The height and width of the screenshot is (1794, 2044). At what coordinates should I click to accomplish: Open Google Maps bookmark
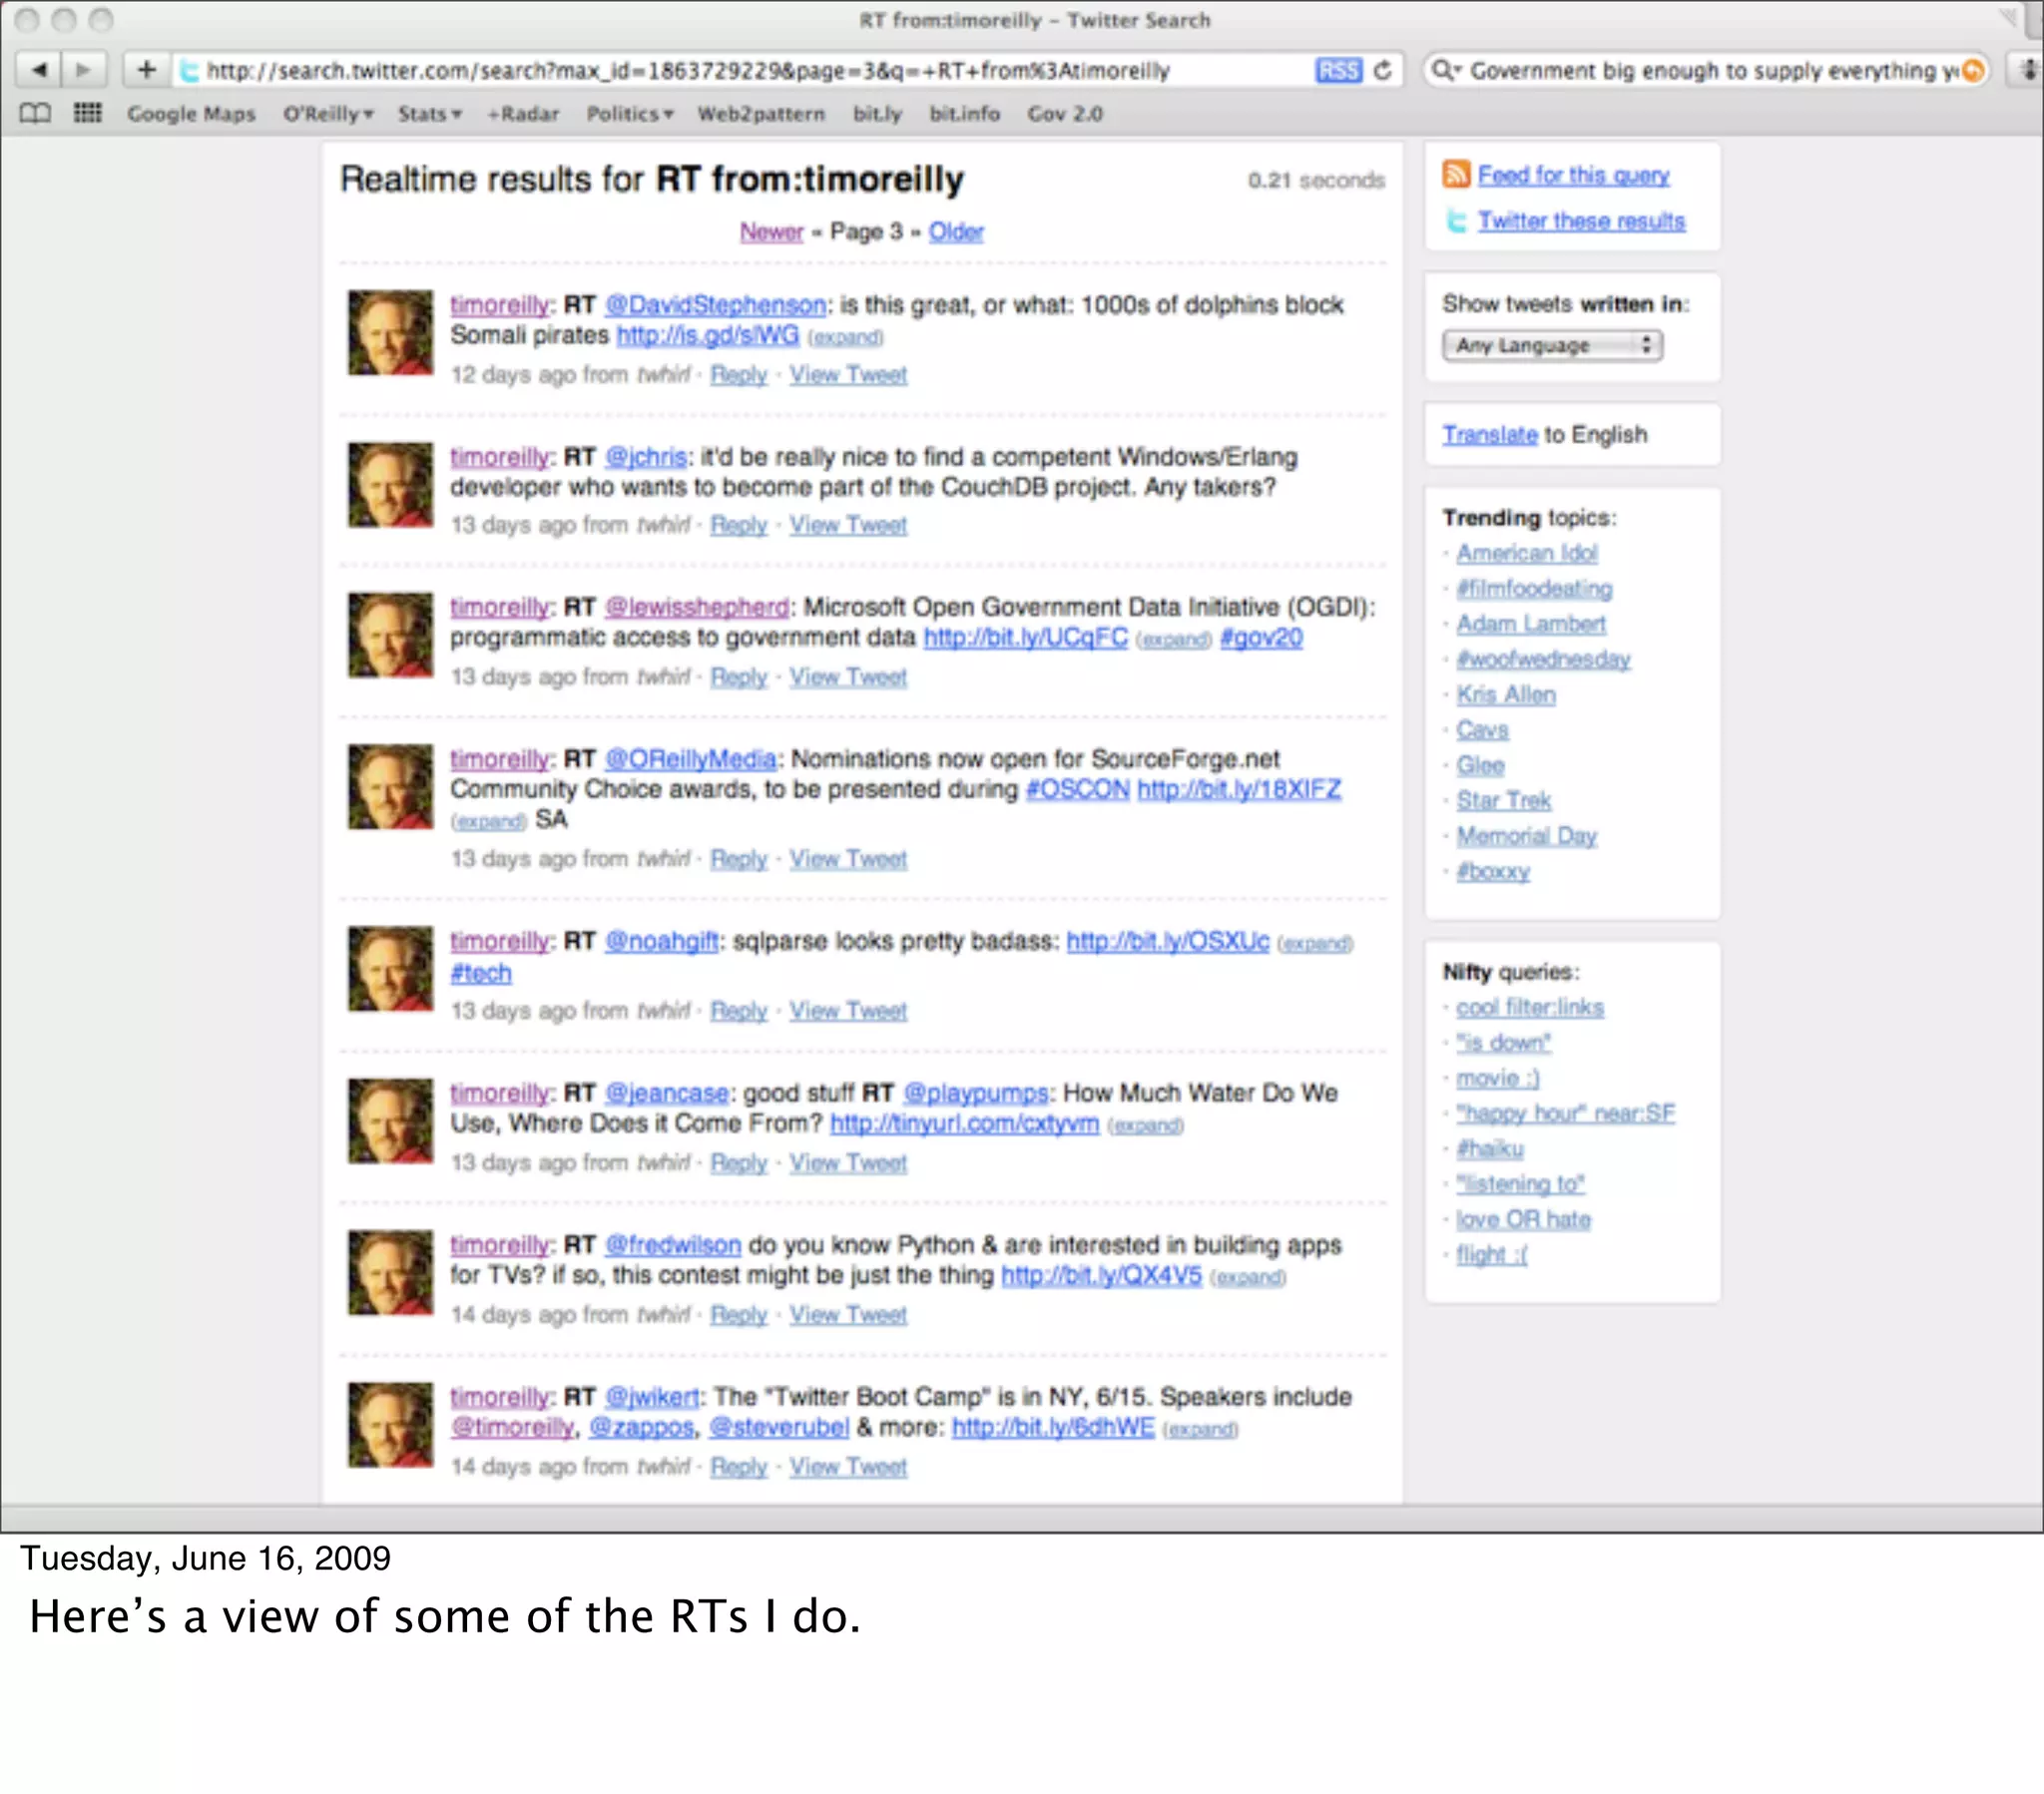tap(191, 113)
